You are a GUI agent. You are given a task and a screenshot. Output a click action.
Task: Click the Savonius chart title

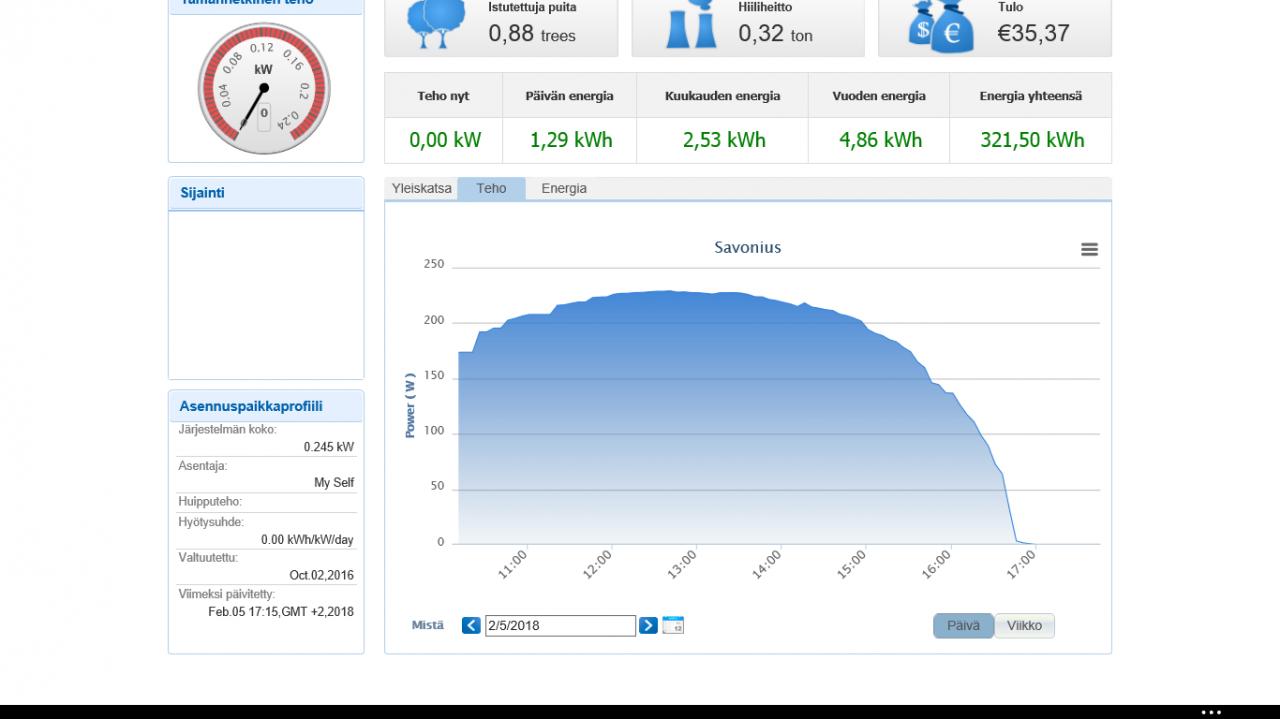coord(747,247)
